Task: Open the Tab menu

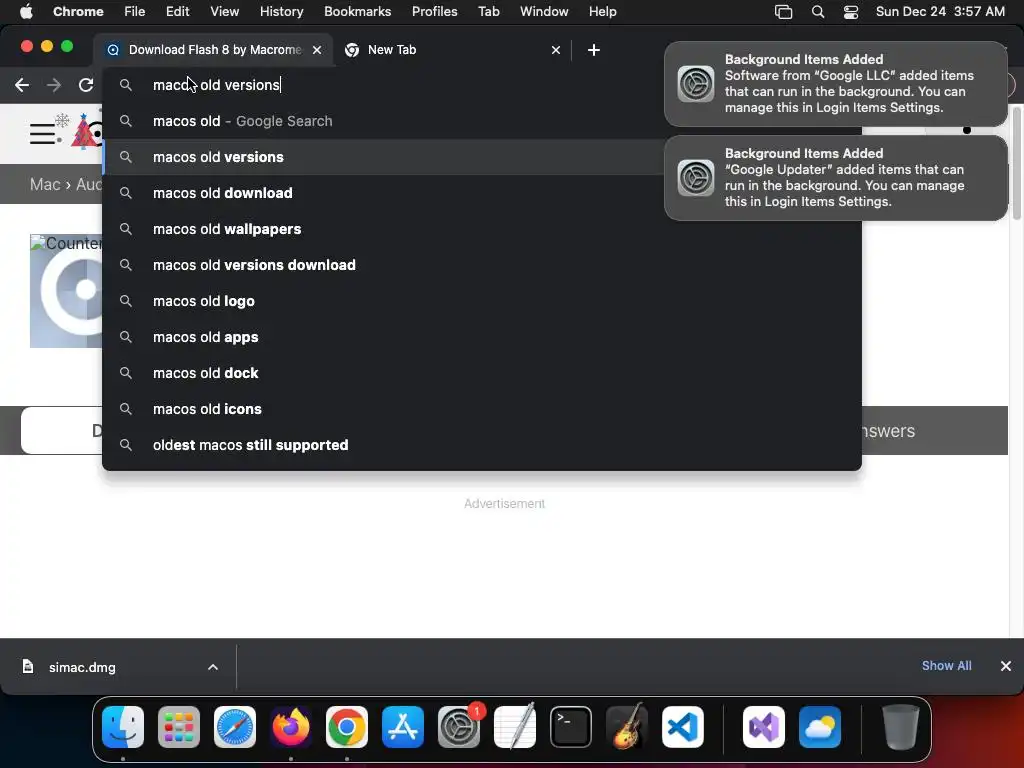Action: [488, 11]
